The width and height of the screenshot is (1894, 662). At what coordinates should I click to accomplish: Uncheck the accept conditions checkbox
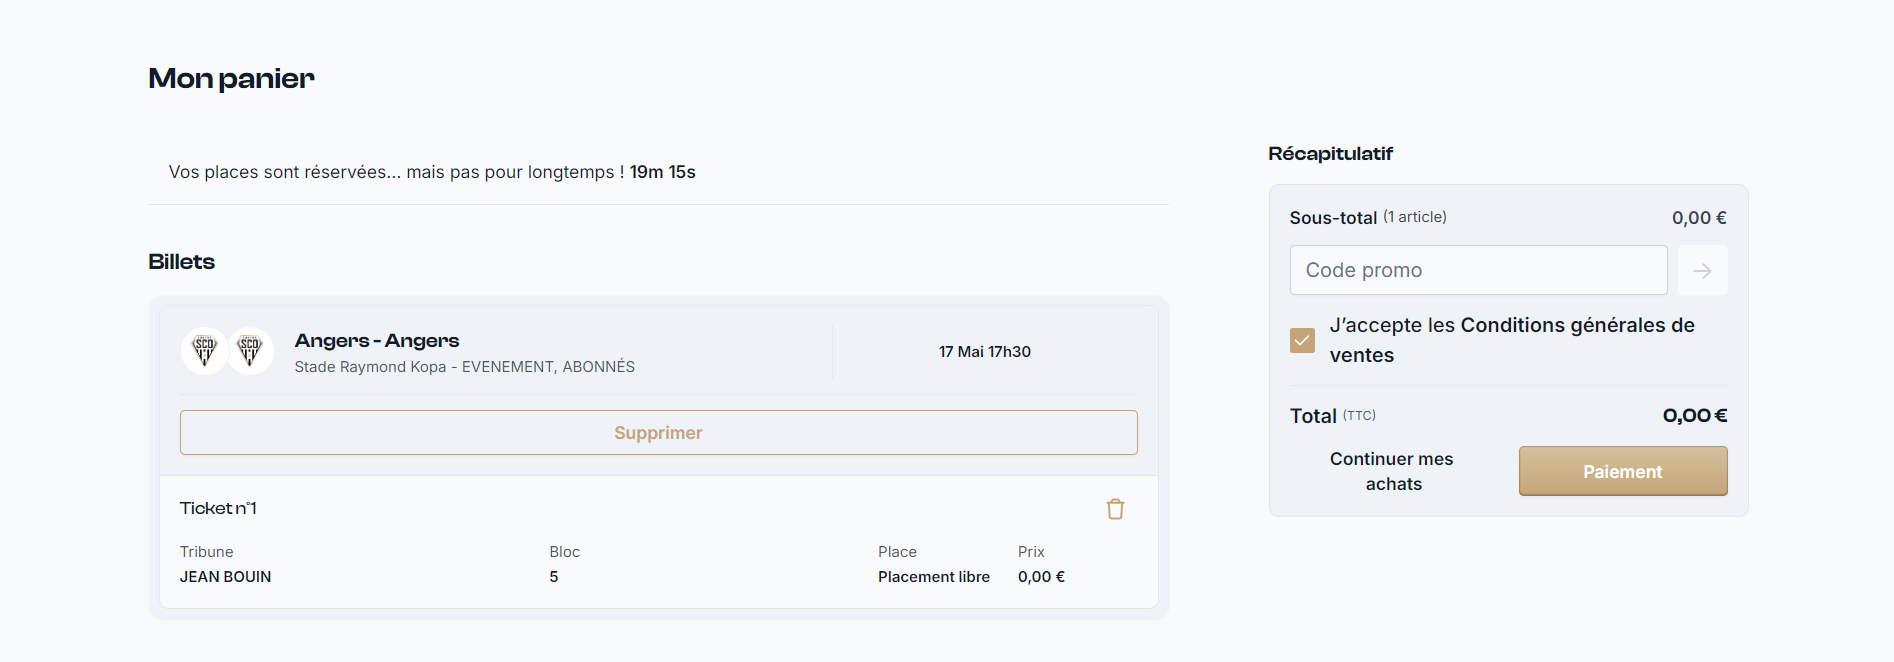(1302, 340)
